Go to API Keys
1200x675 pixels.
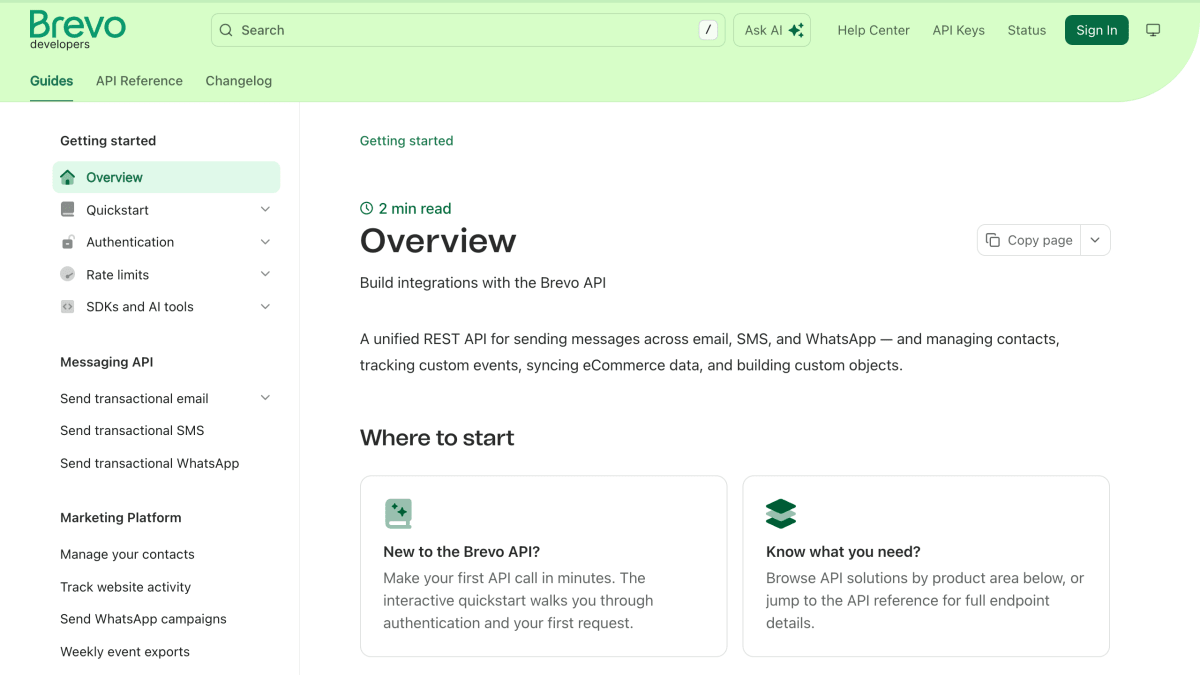[958, 30]
